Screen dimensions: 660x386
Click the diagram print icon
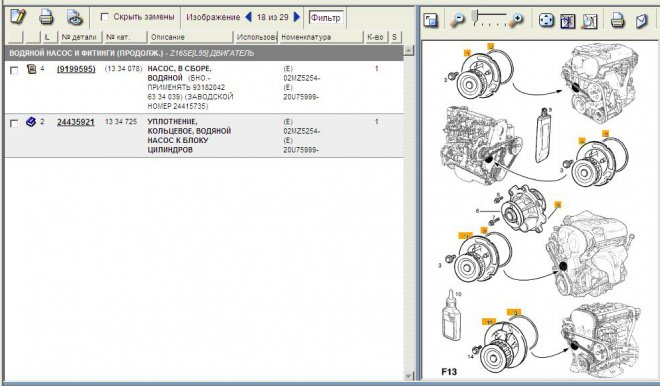coord(617,20)
